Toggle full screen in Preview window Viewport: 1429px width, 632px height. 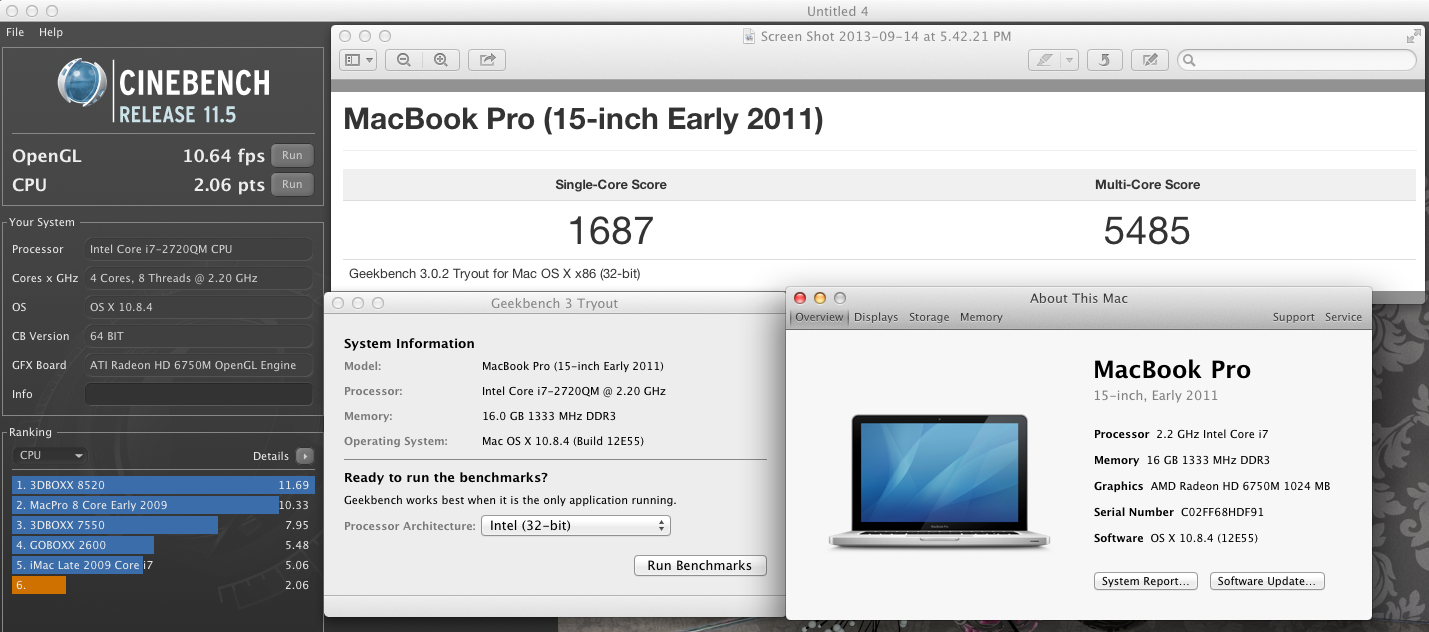[1412, 36]
